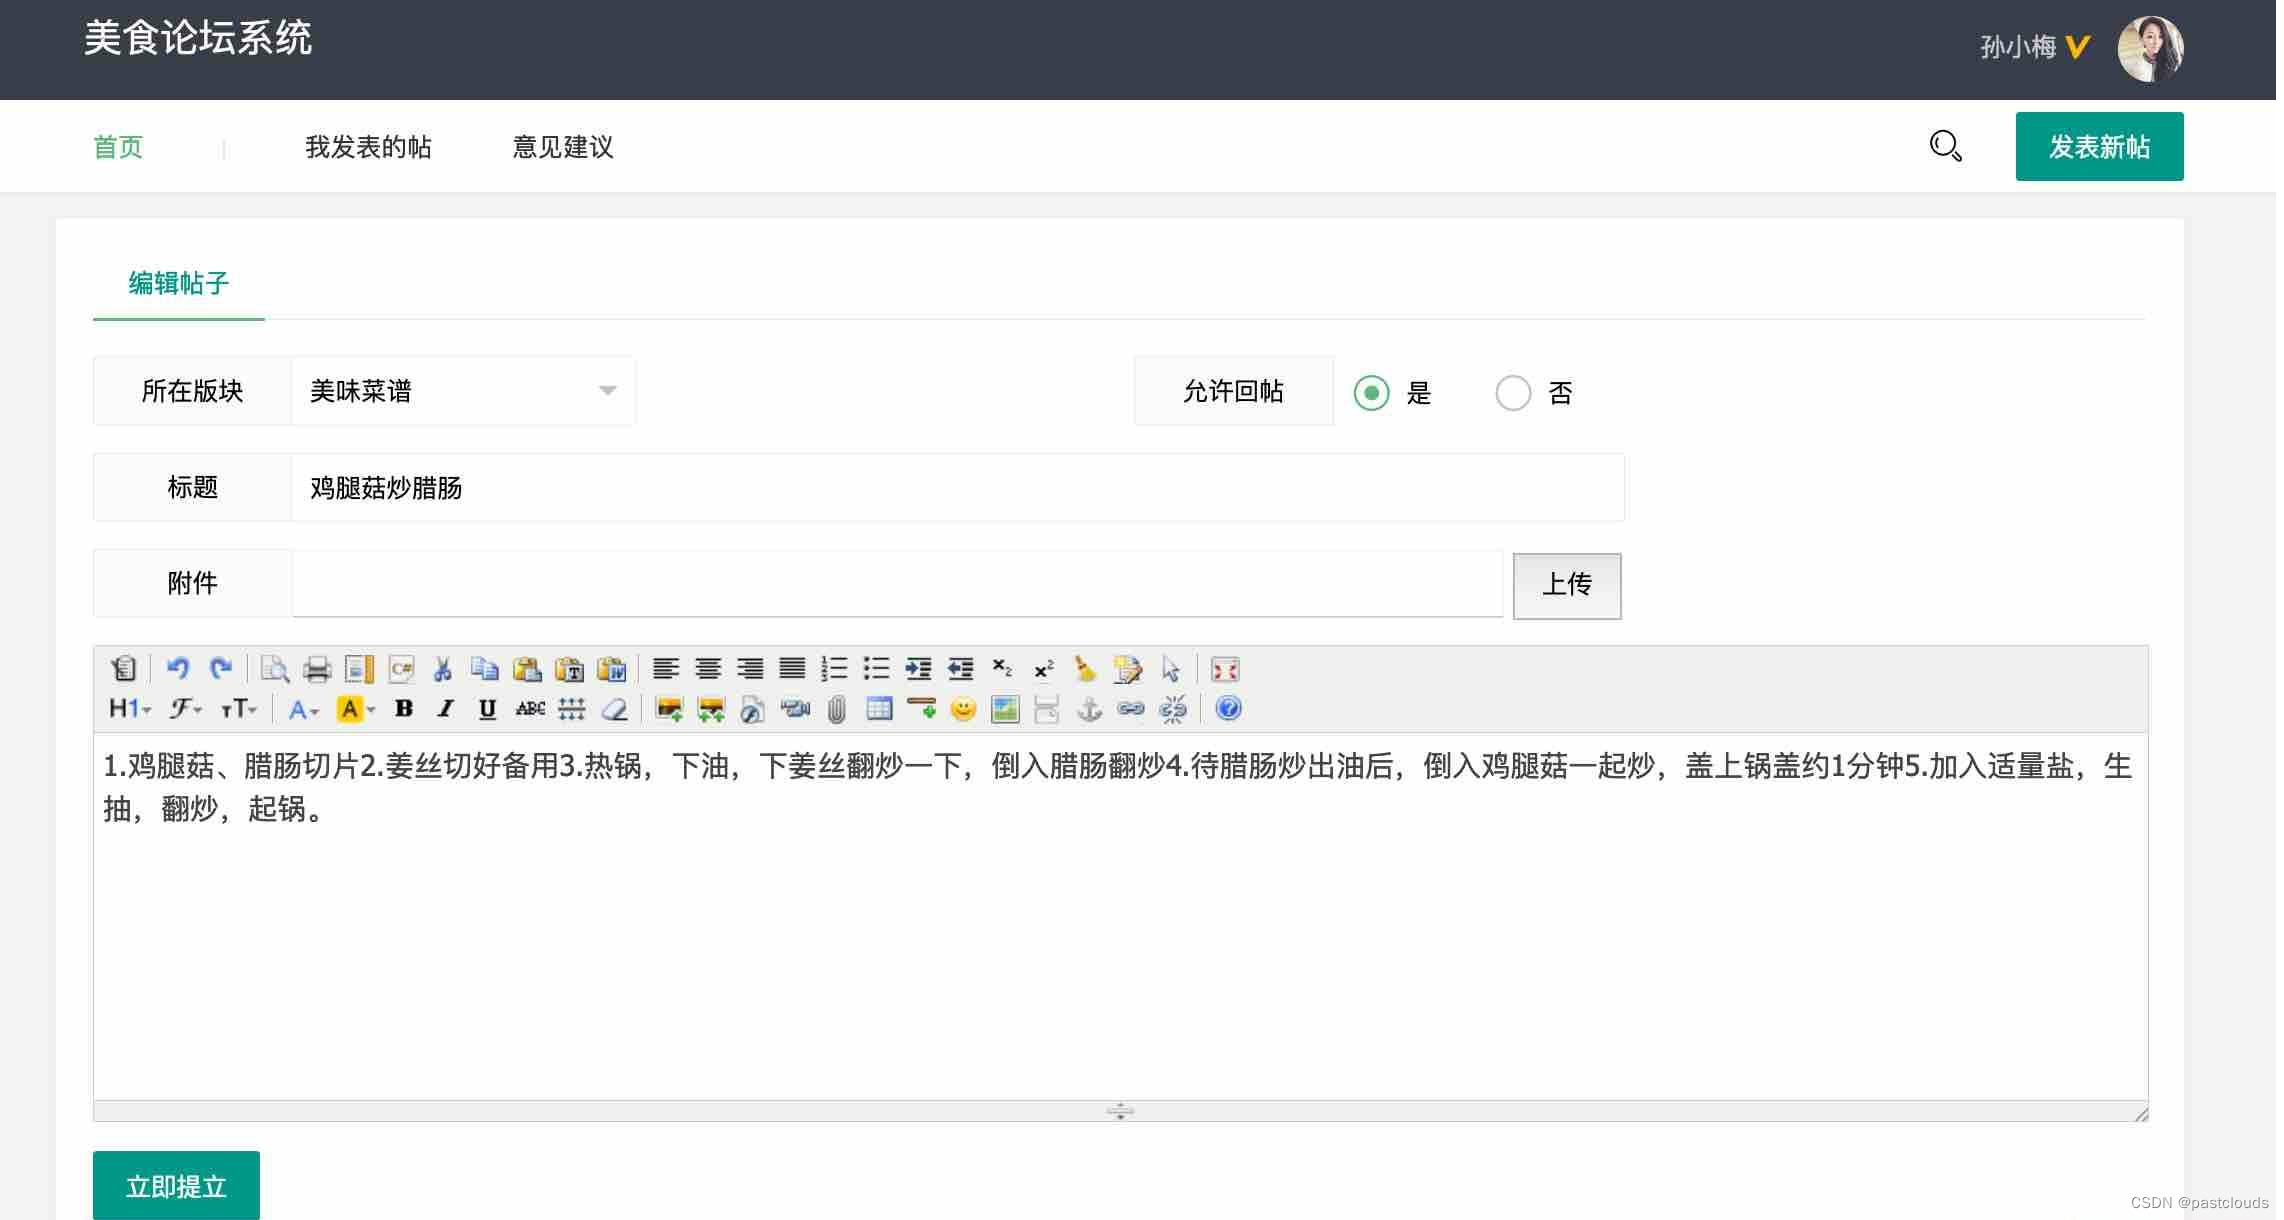Open the 所在版块 dropdown showing 美味菜谱
Screen dimensions: 2284x1220
pos(463,391)
